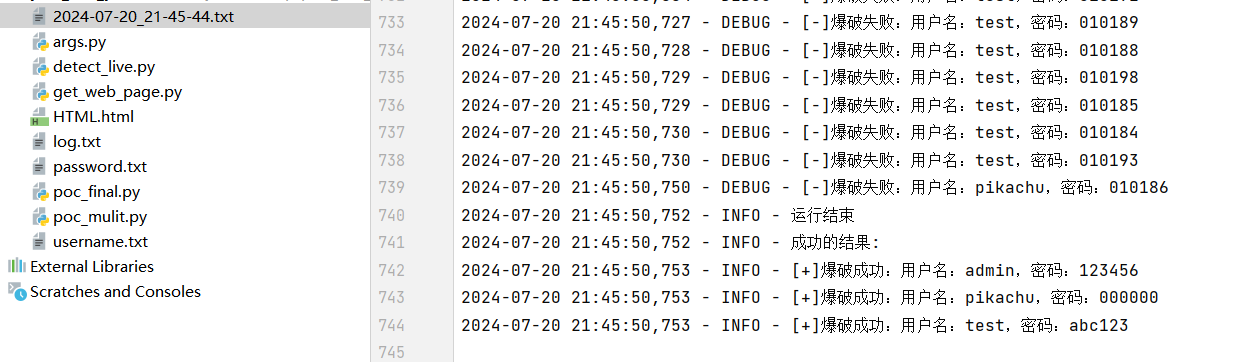Image resolution: width=1255 pixels, height=362 pixels.
Task: Click the HTML.html file icon
Action: (40, 117)
